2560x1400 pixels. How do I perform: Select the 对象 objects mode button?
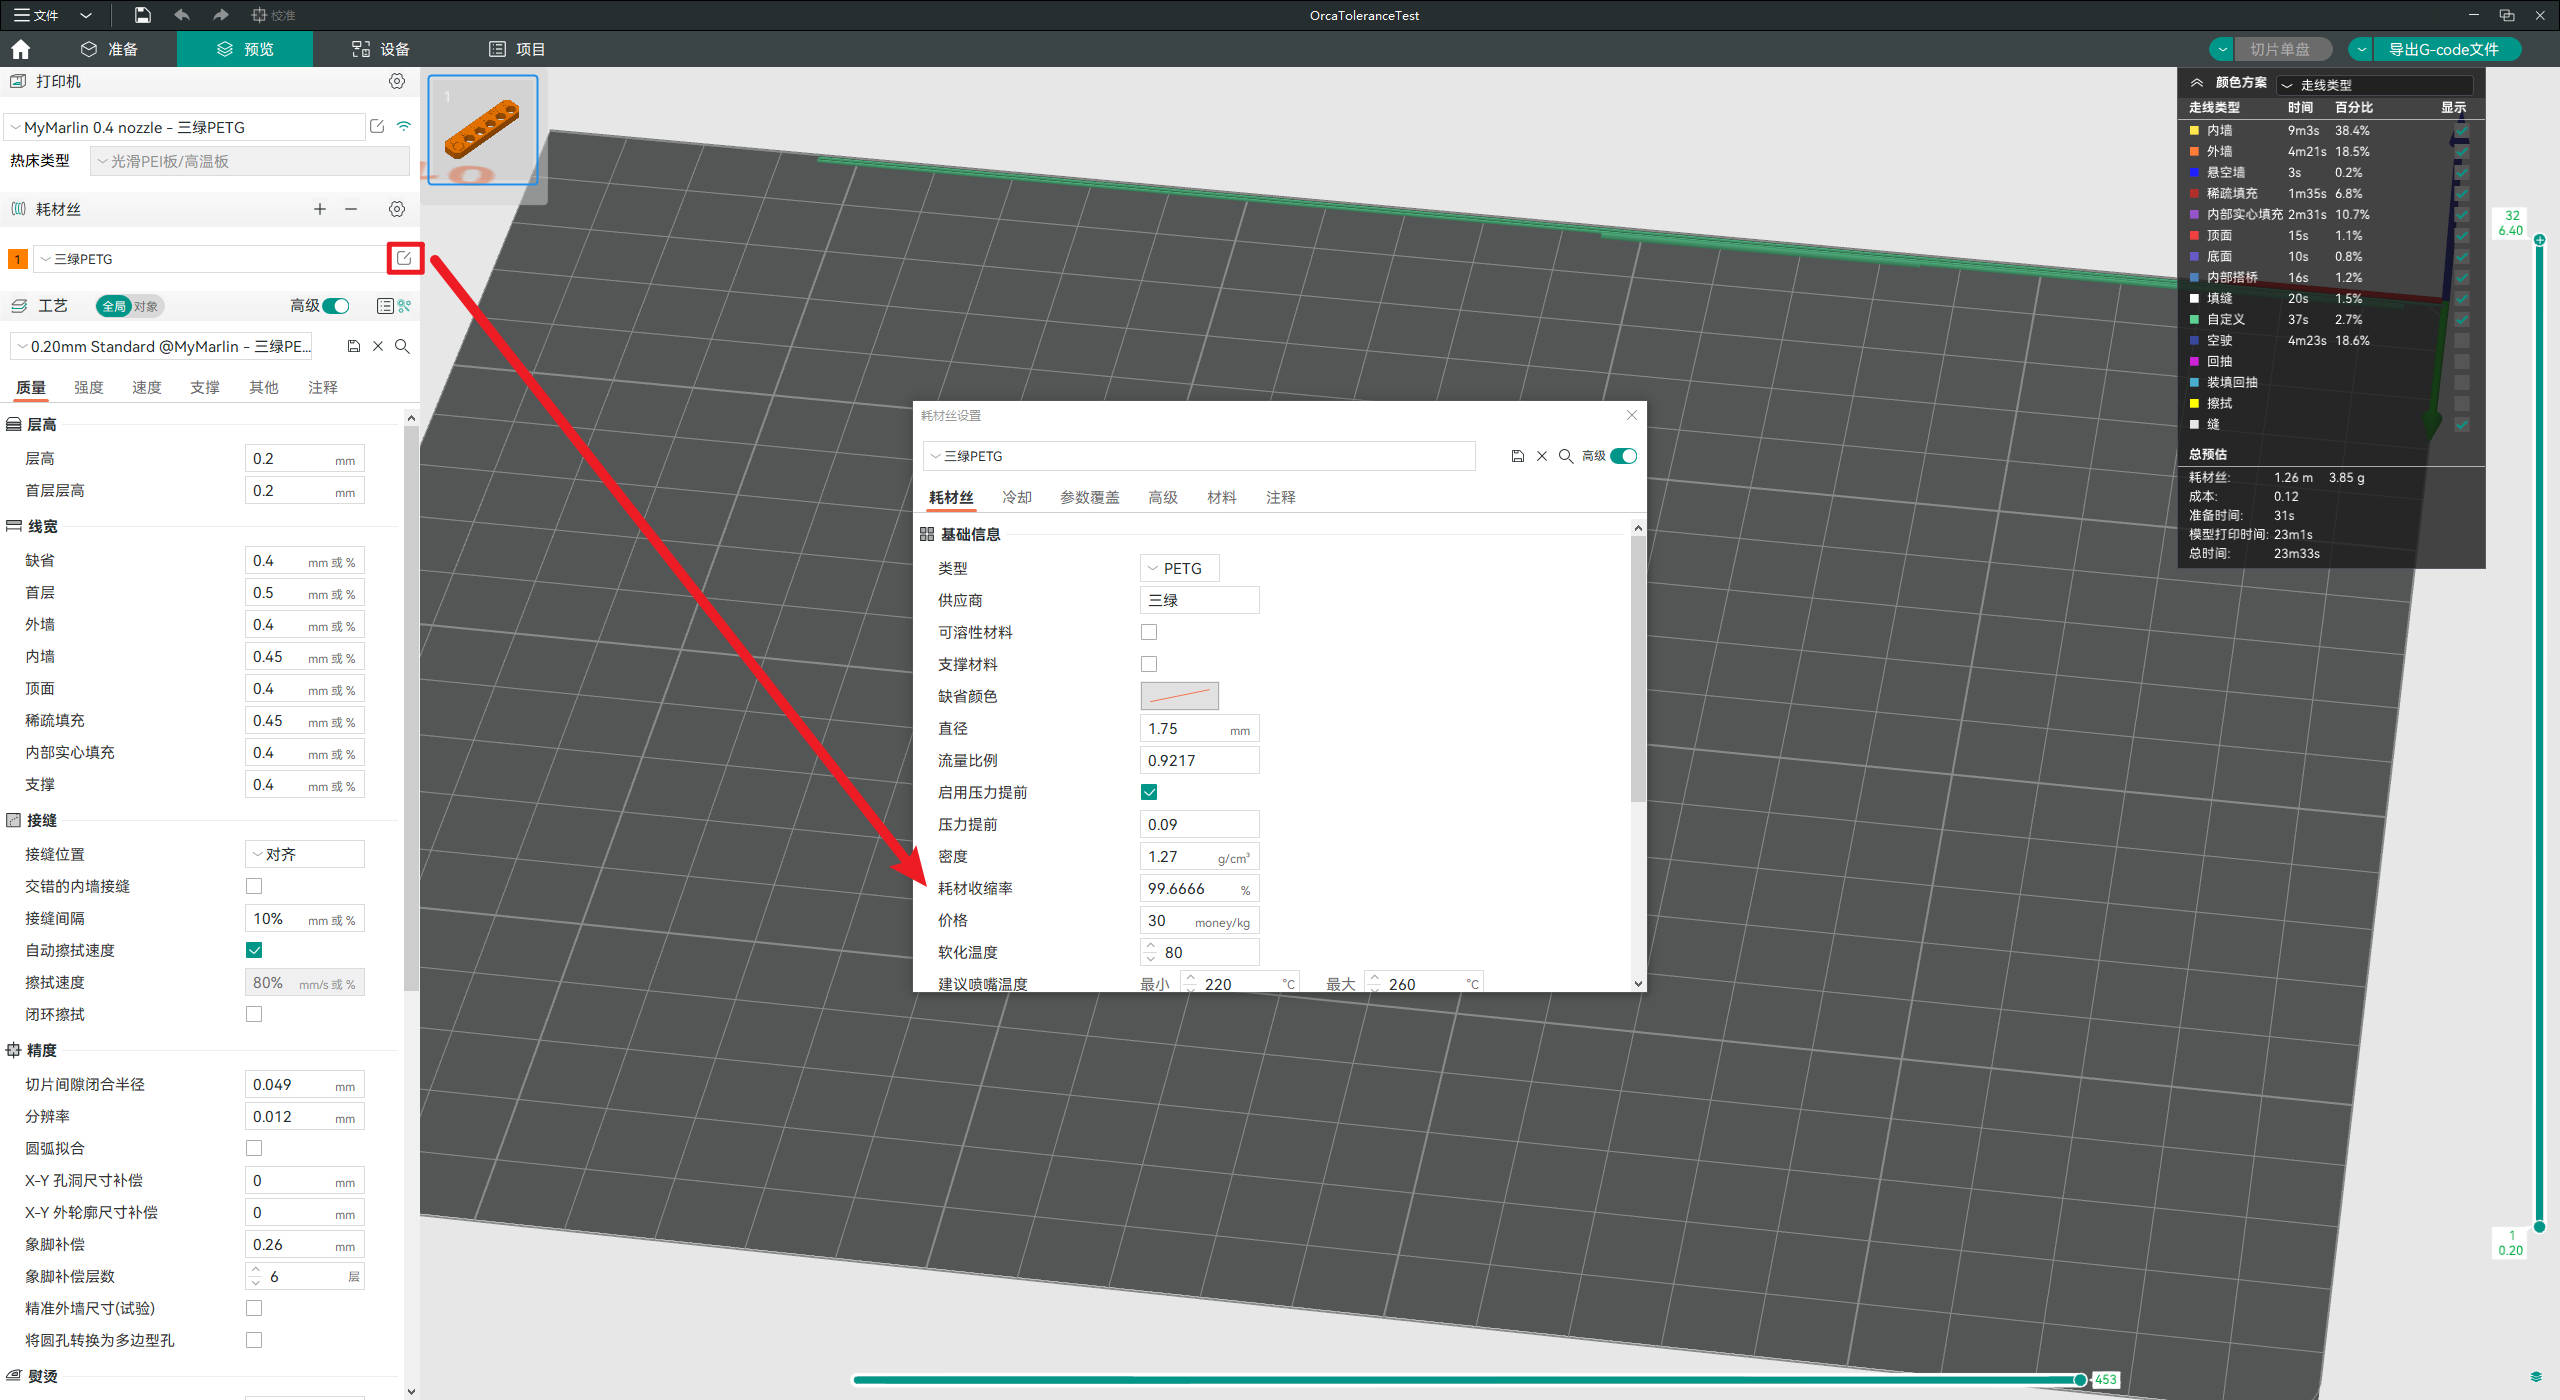(x=147, y=306)
